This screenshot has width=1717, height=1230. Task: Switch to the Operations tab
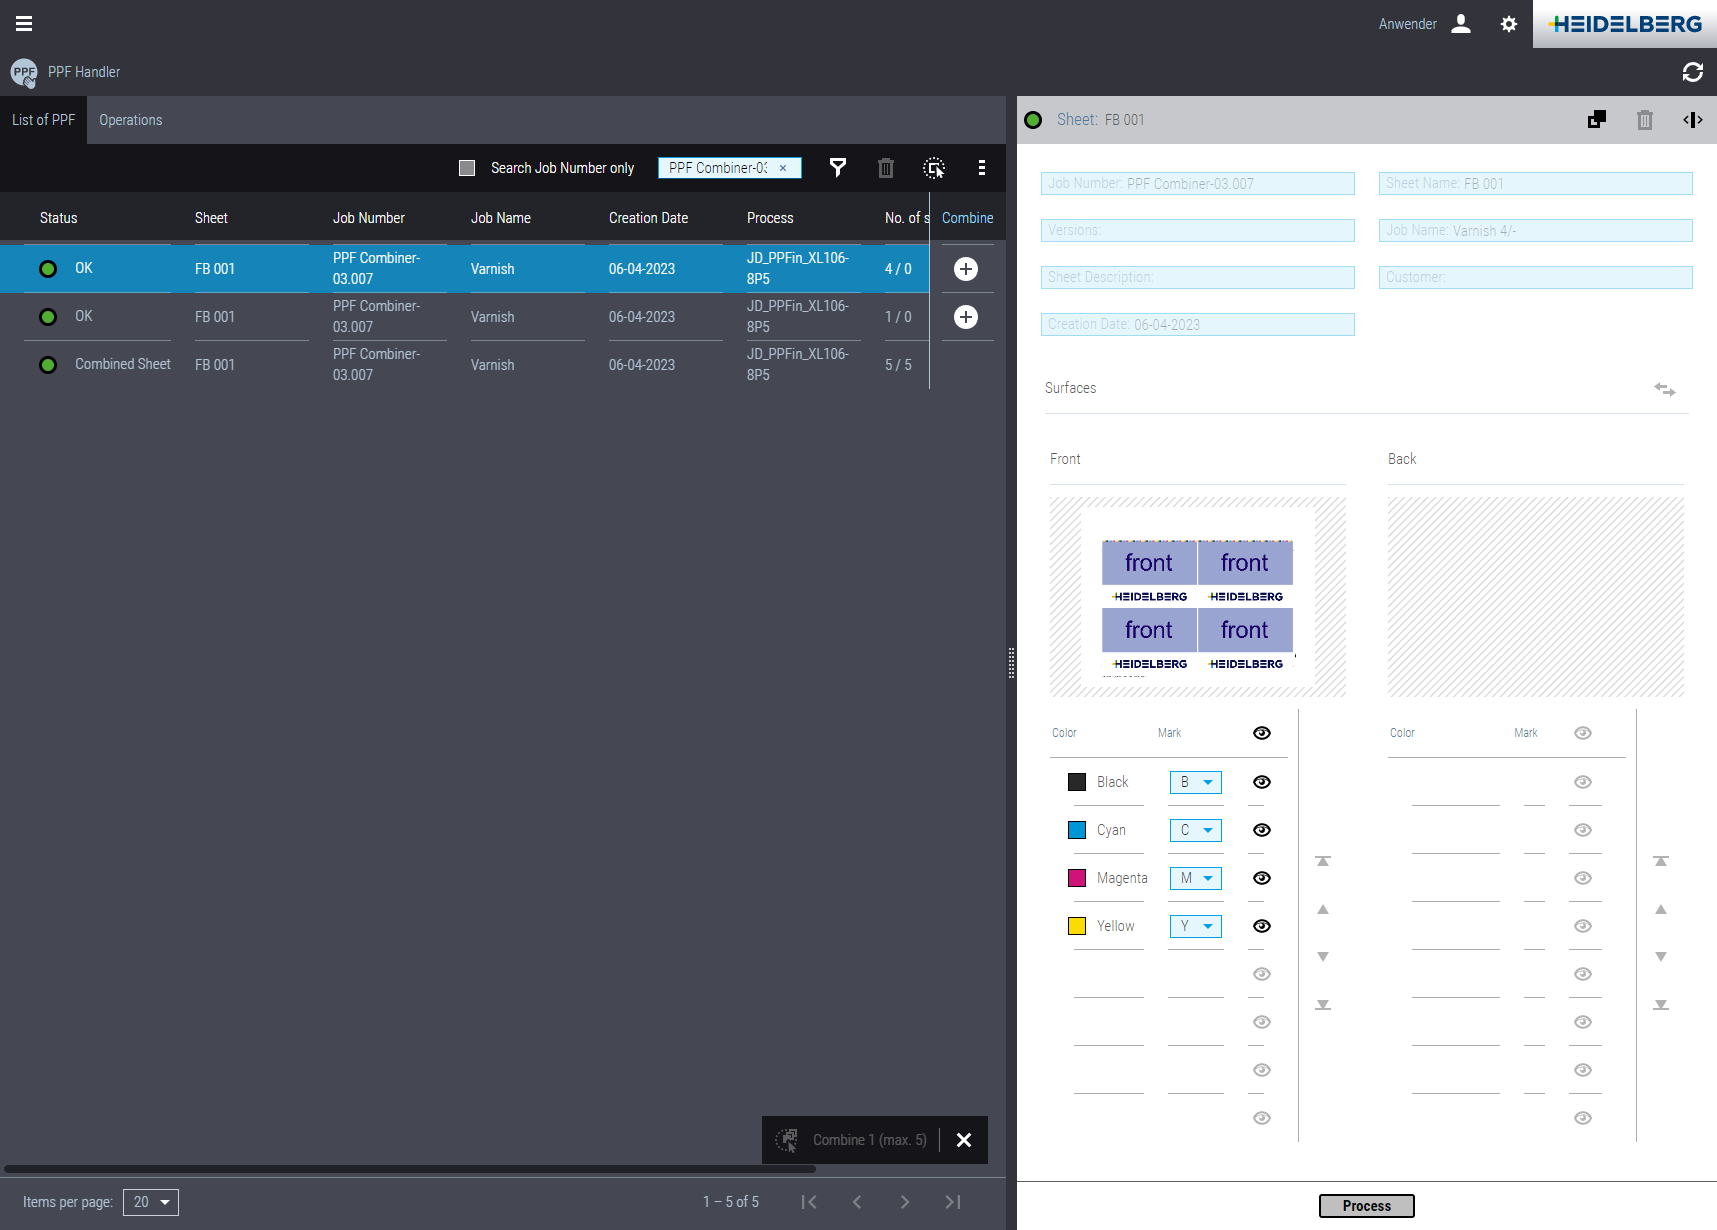coord(130,120)
